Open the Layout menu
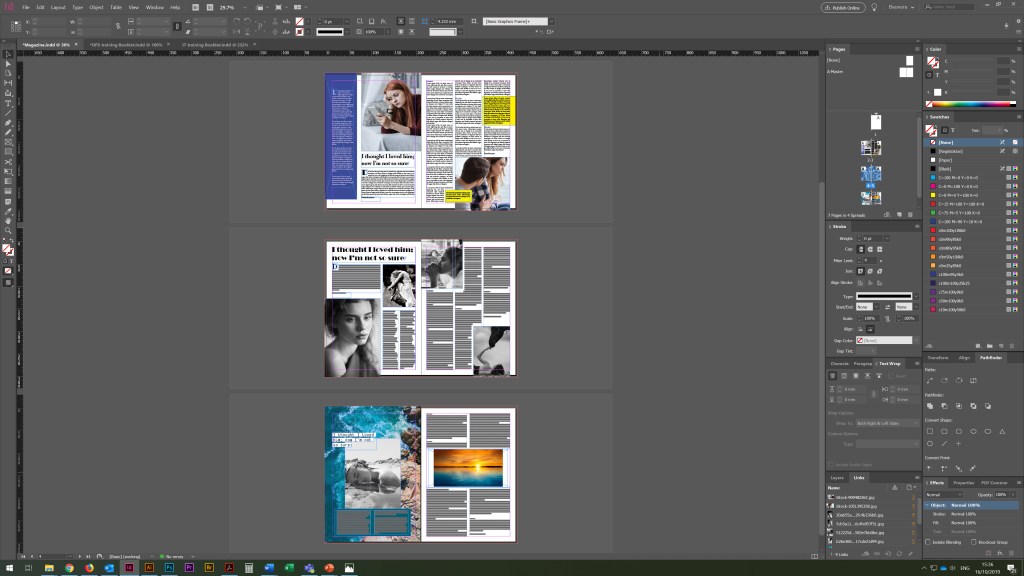Screen dimensions: 1024x576 pos(58,7)
